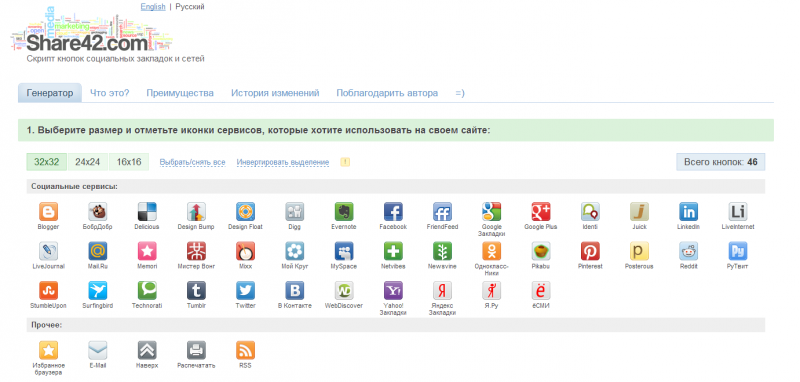Image resolution: width=800 pixels, height=382 pixels.
Task: Choose the 16x16 icon size
Action: click(129, 162)
